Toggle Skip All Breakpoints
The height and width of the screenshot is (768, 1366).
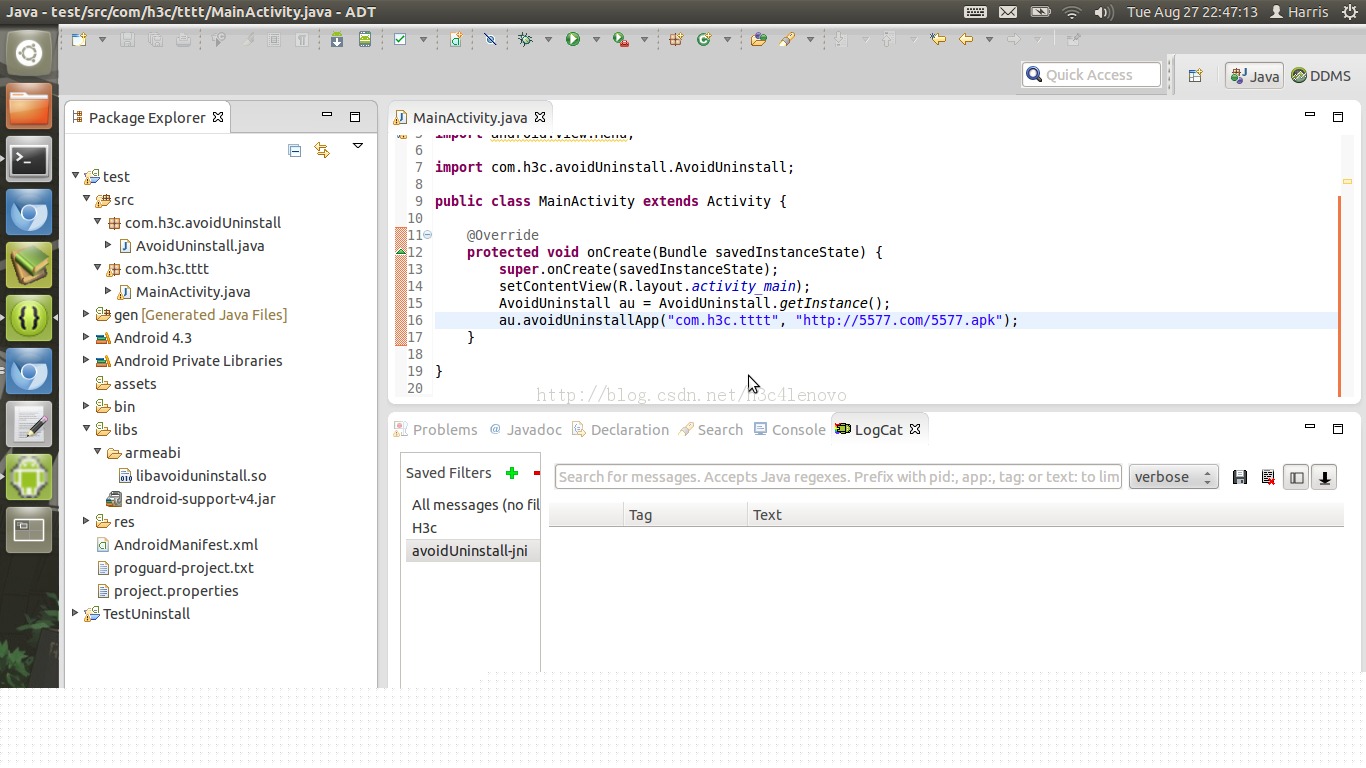coord(490,39)
